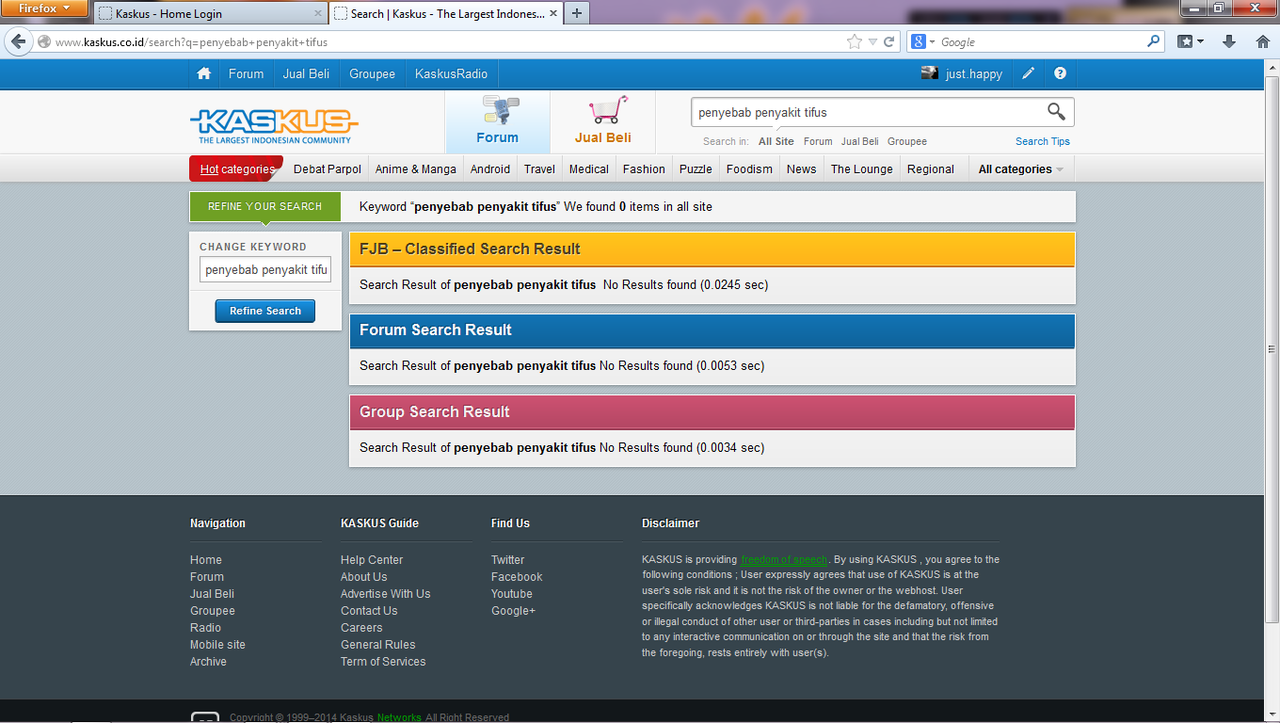The width and height of the screenshot is (1280, 723).
Task: Click the pencil compose icon
Action: pos(1028,74)
